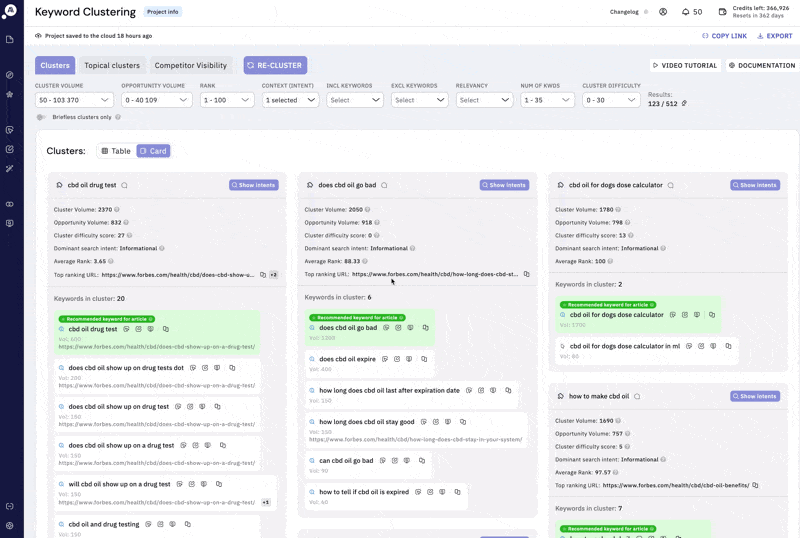Open DOCUMENTATION

point(762,65)
